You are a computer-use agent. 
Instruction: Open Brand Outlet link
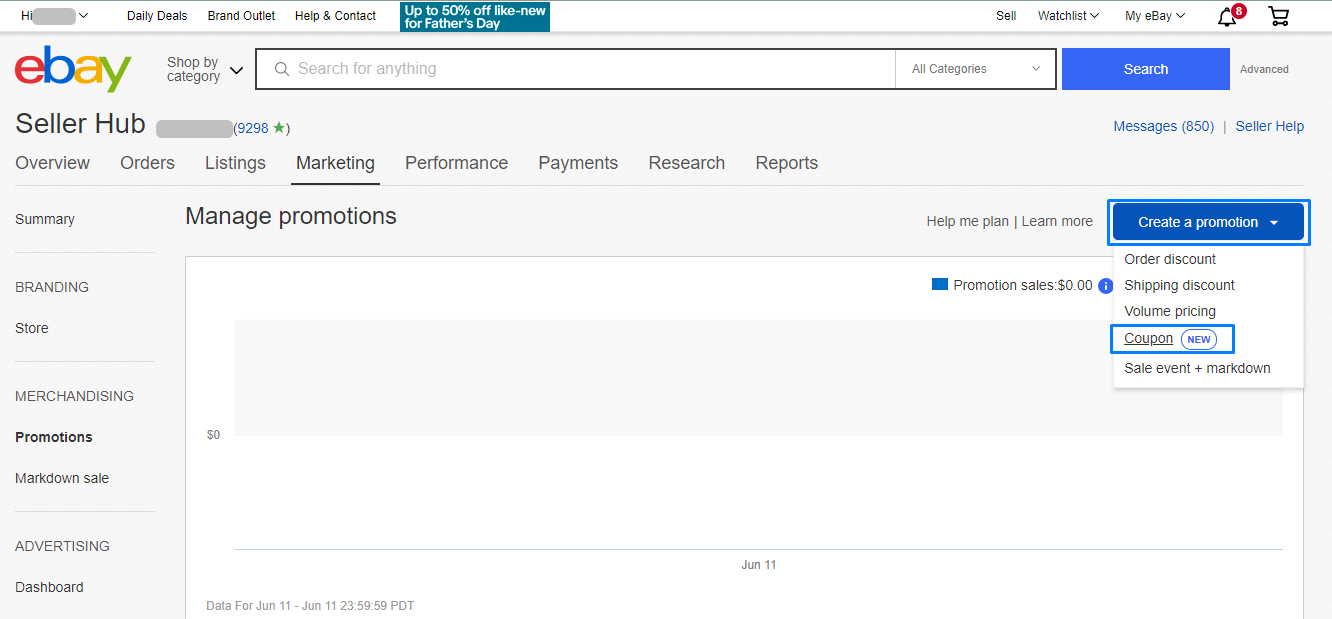(241, 16)
